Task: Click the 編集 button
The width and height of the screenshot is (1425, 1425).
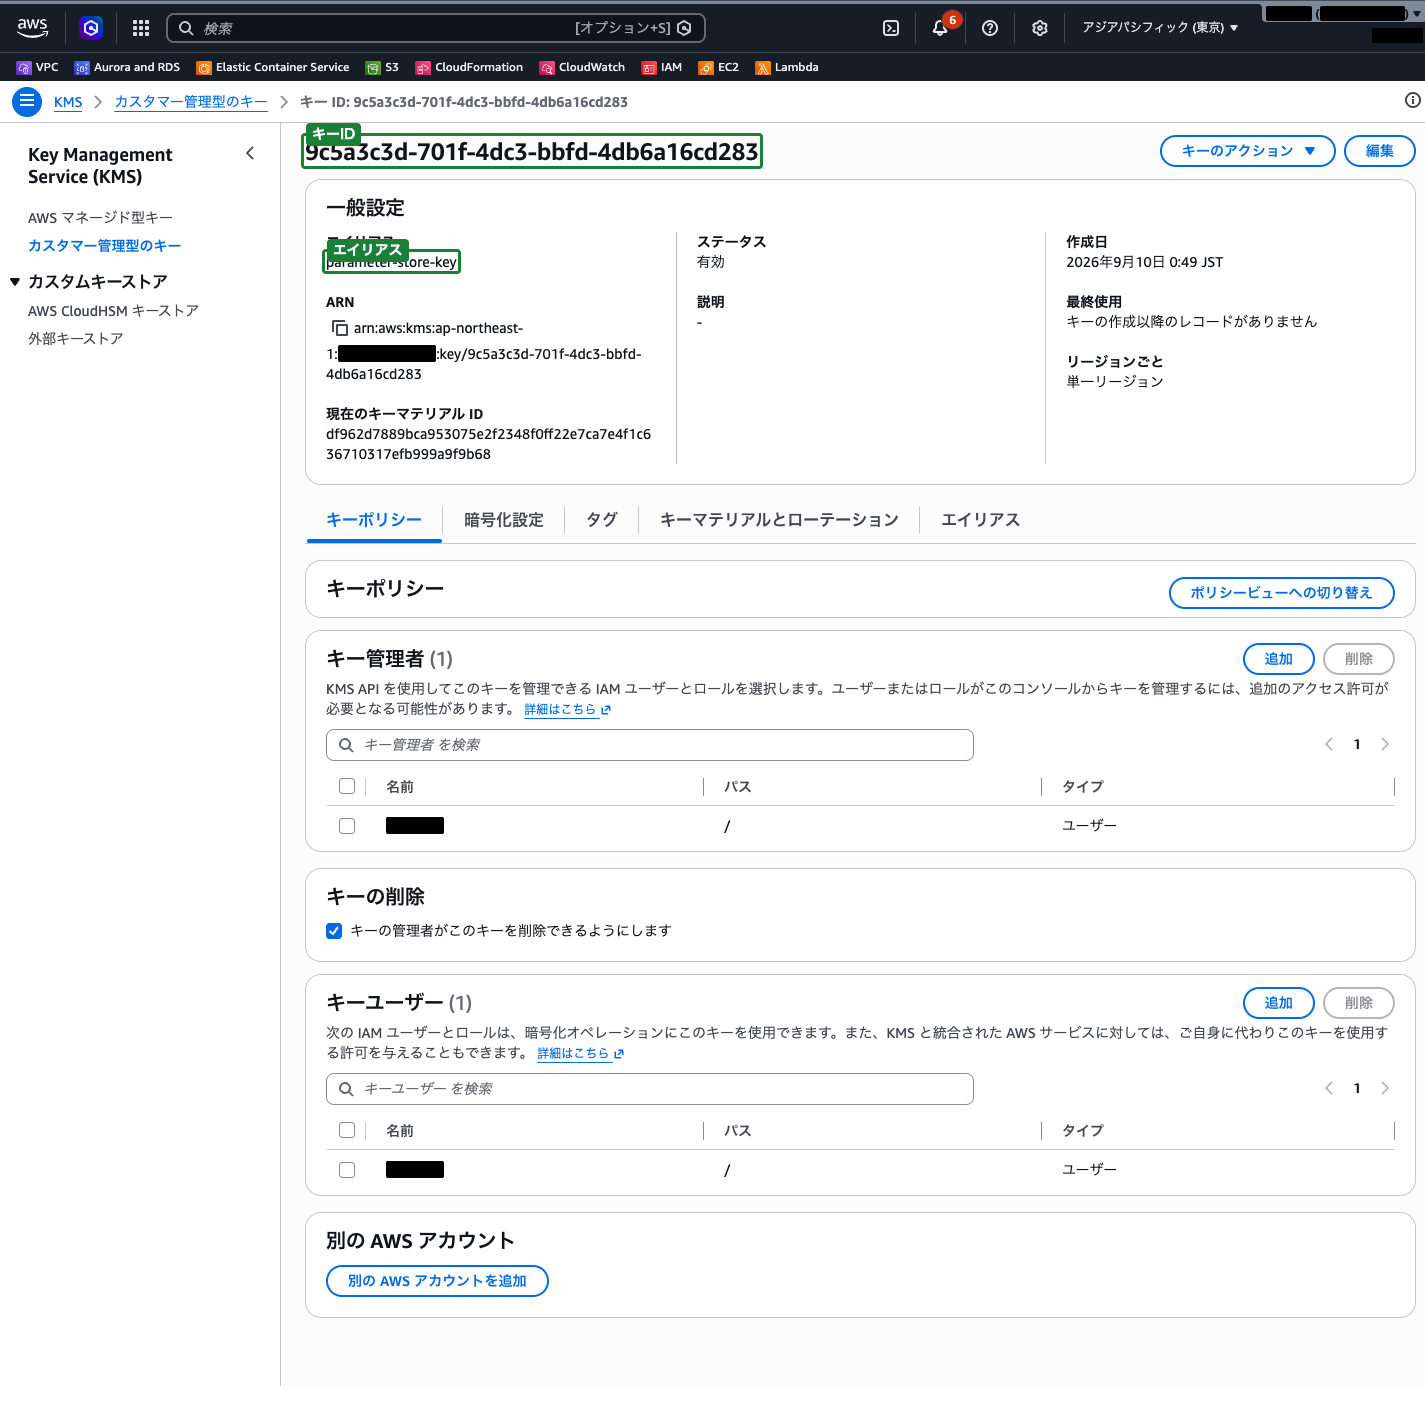Action: tap(1380, 151)
